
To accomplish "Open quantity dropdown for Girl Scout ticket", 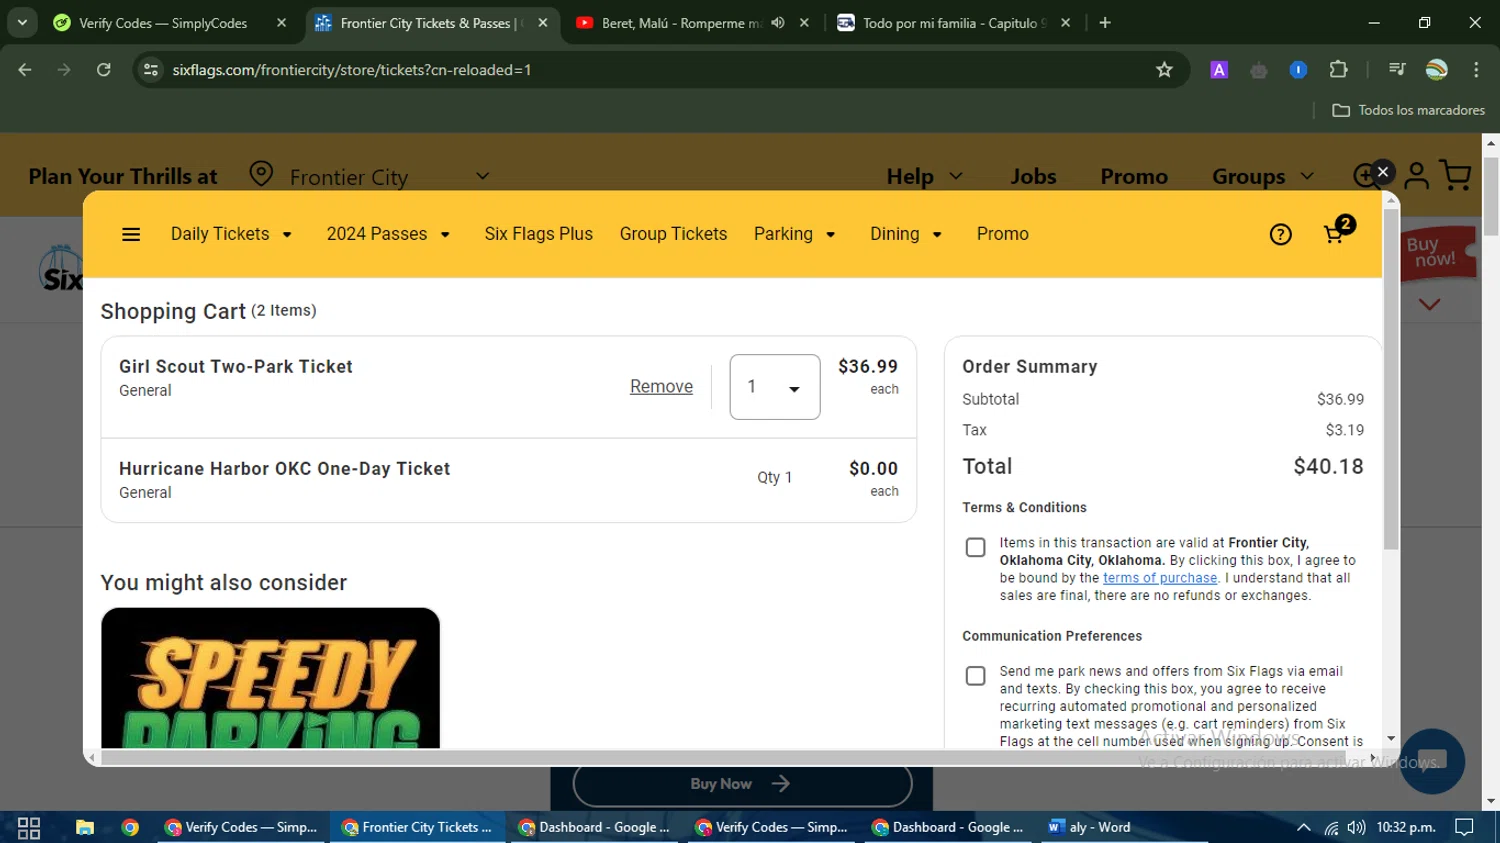I will click(775, 387).
